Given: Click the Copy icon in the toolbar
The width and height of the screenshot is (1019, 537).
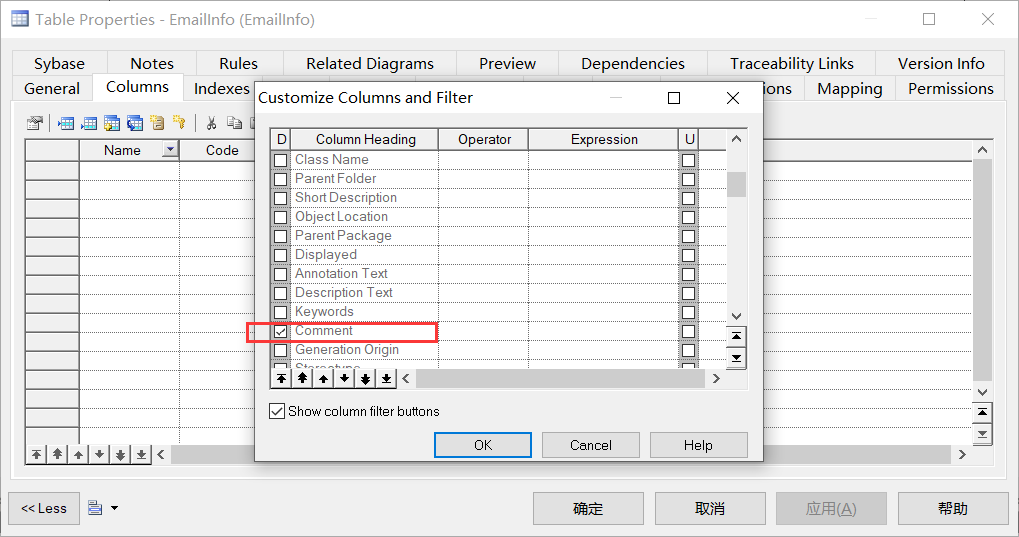Looking at the screenshot, I should 233,123.
